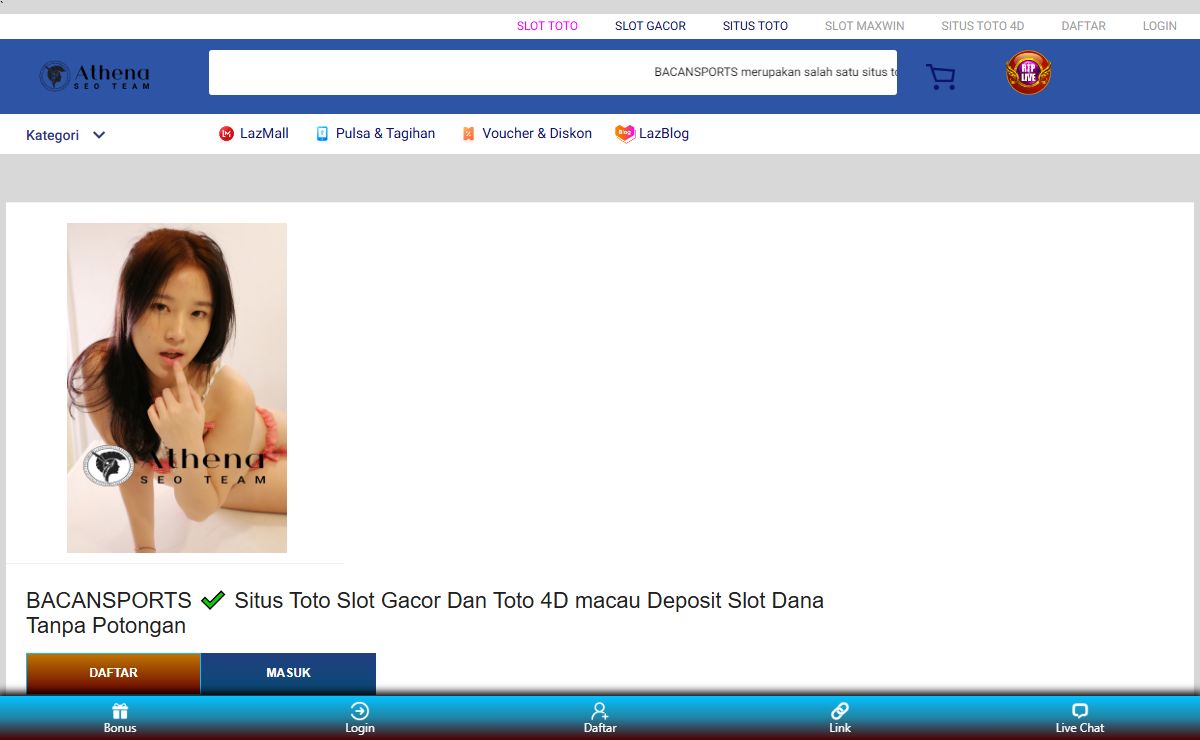
Task: Focus the search field in the header
Action: pos(553,72)
